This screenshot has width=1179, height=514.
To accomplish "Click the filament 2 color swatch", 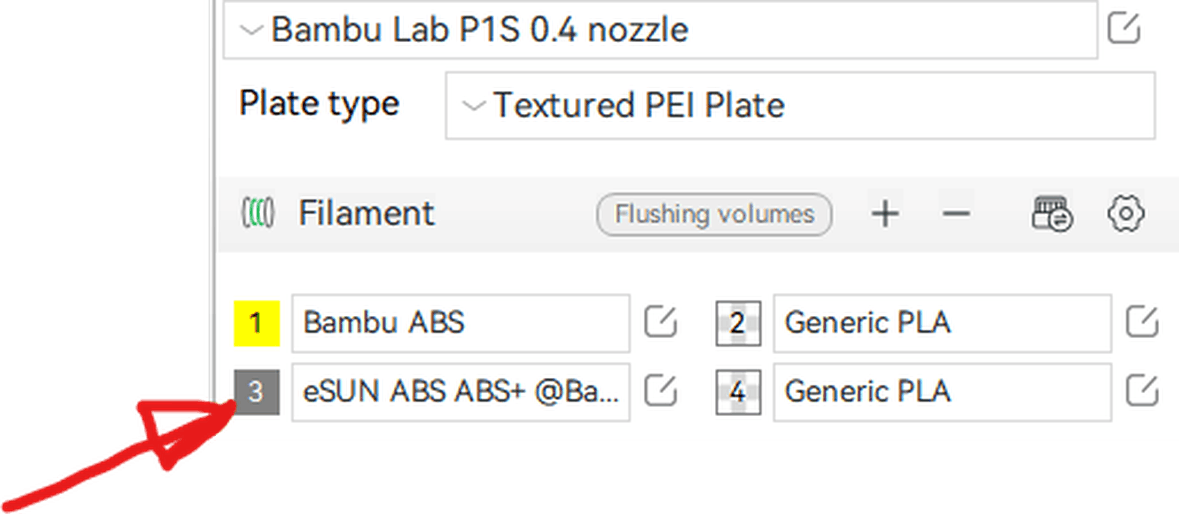I will coord(738,323).
